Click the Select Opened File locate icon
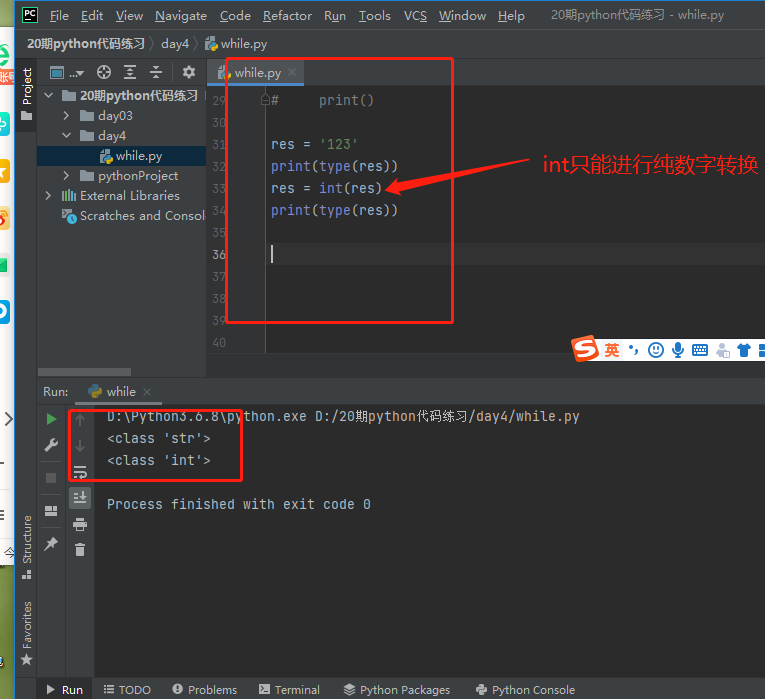The width and height of the screenshot is (765, 699). point(104,72)
